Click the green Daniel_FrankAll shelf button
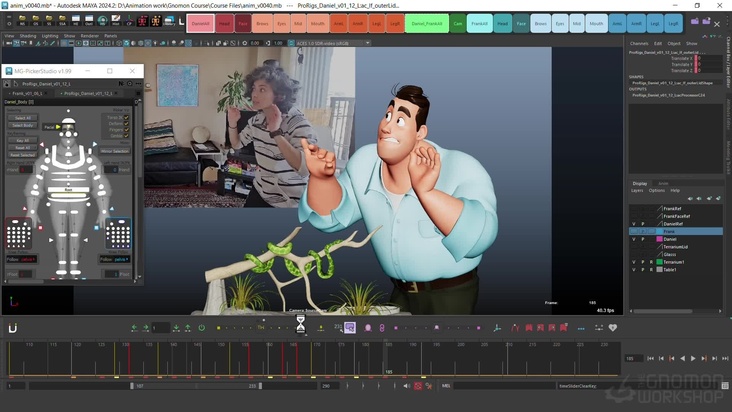Screen dimensions: 732x412 point(427,22)
